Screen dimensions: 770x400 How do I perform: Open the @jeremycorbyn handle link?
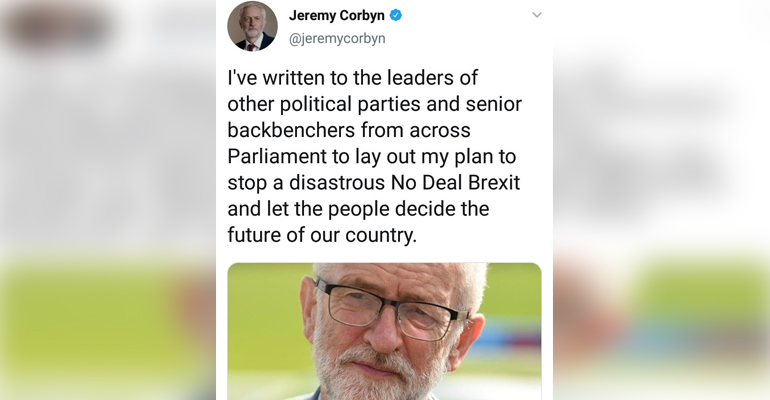[x=337, y=38]
